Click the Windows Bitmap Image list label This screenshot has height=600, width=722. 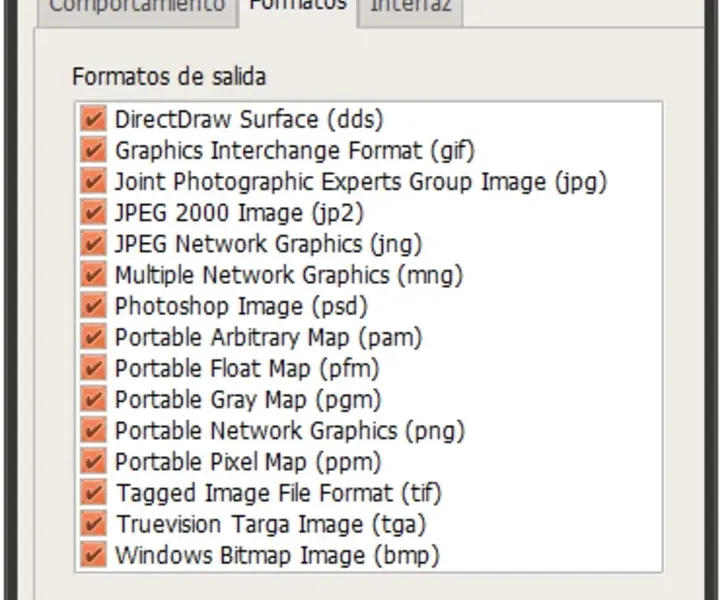coord(277,555)
